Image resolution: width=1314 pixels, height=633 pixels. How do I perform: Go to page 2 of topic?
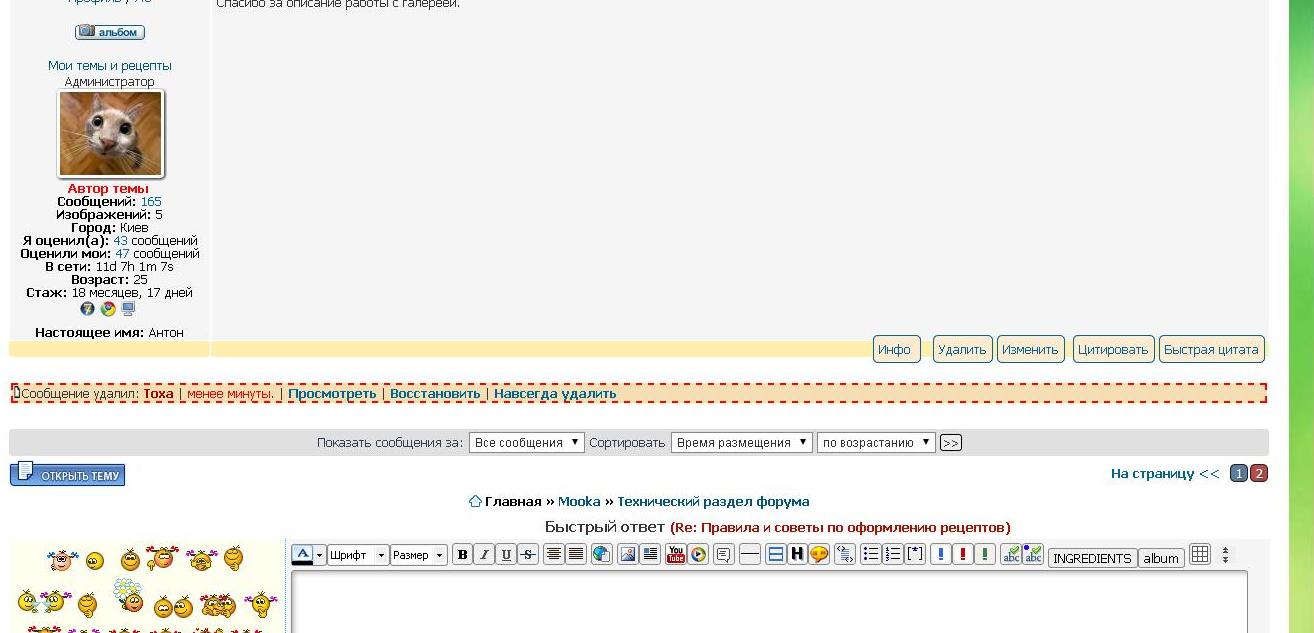coord(1259,474)
